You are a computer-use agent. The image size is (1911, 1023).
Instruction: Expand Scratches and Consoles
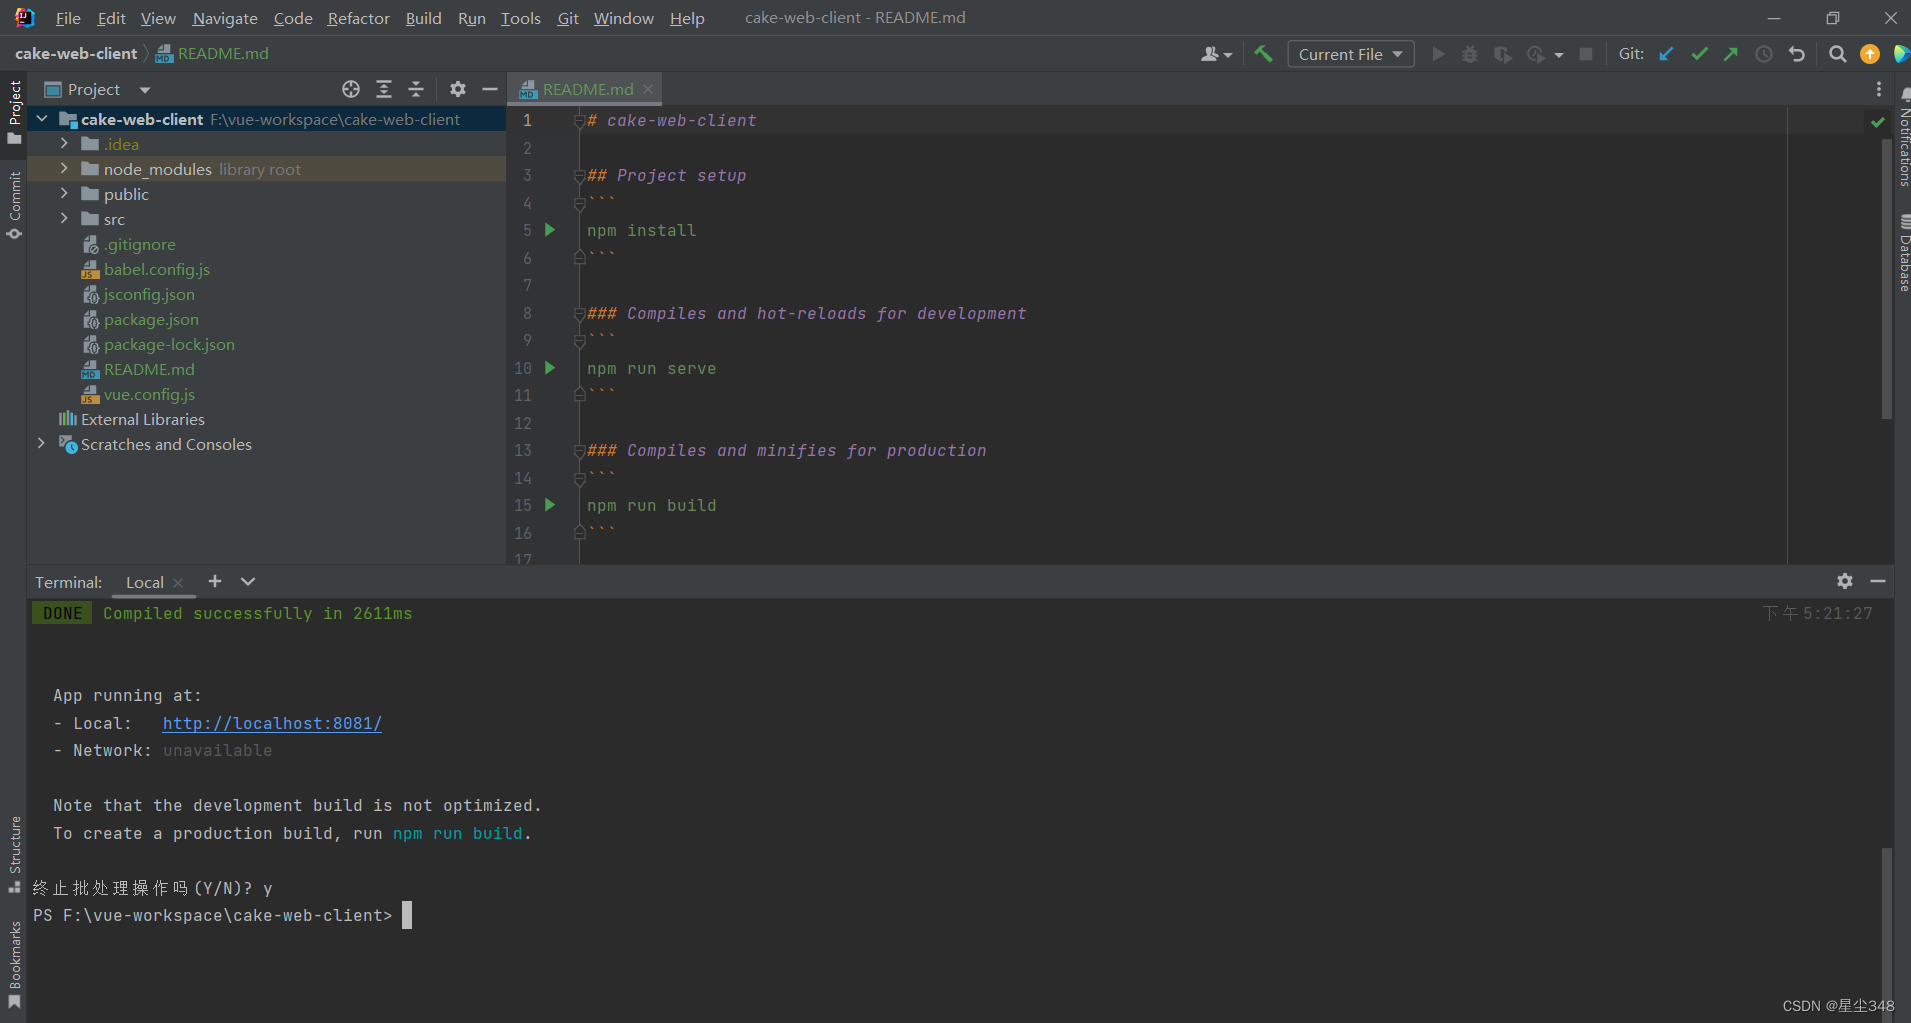coord(41,444)
